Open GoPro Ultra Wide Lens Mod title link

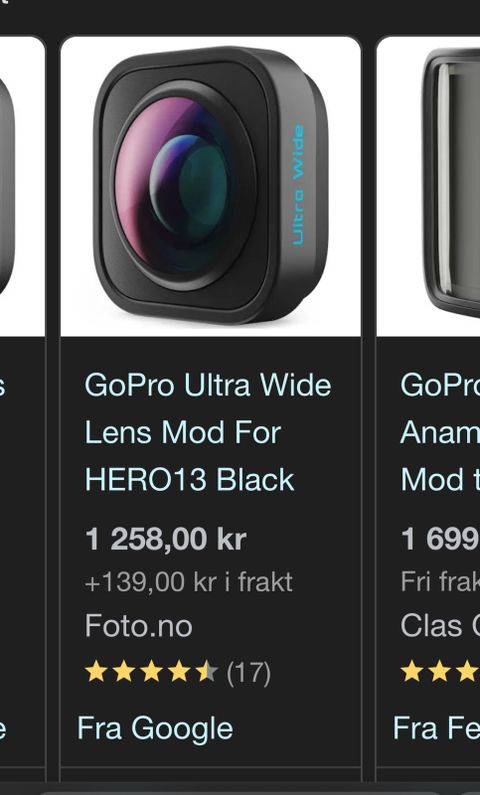click(x=208, y=432)
